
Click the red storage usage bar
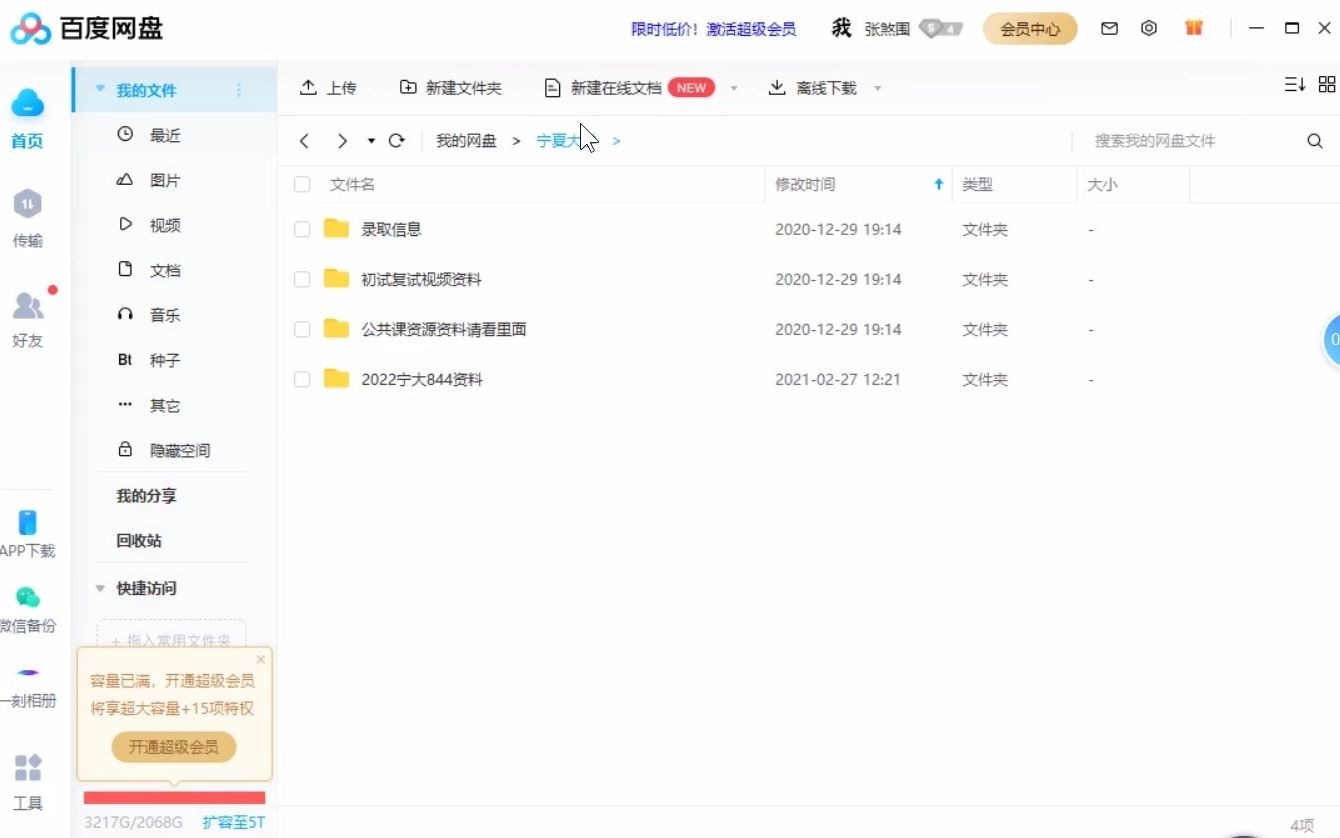[x=175, y=798]
